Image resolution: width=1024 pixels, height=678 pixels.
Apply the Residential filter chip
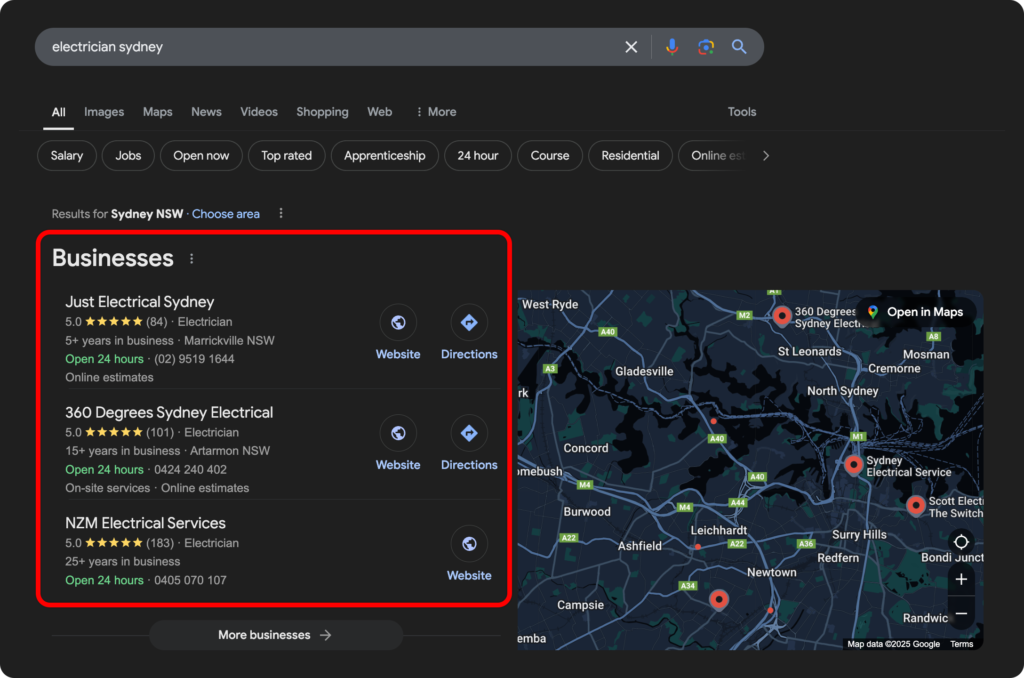coord(630,155)
